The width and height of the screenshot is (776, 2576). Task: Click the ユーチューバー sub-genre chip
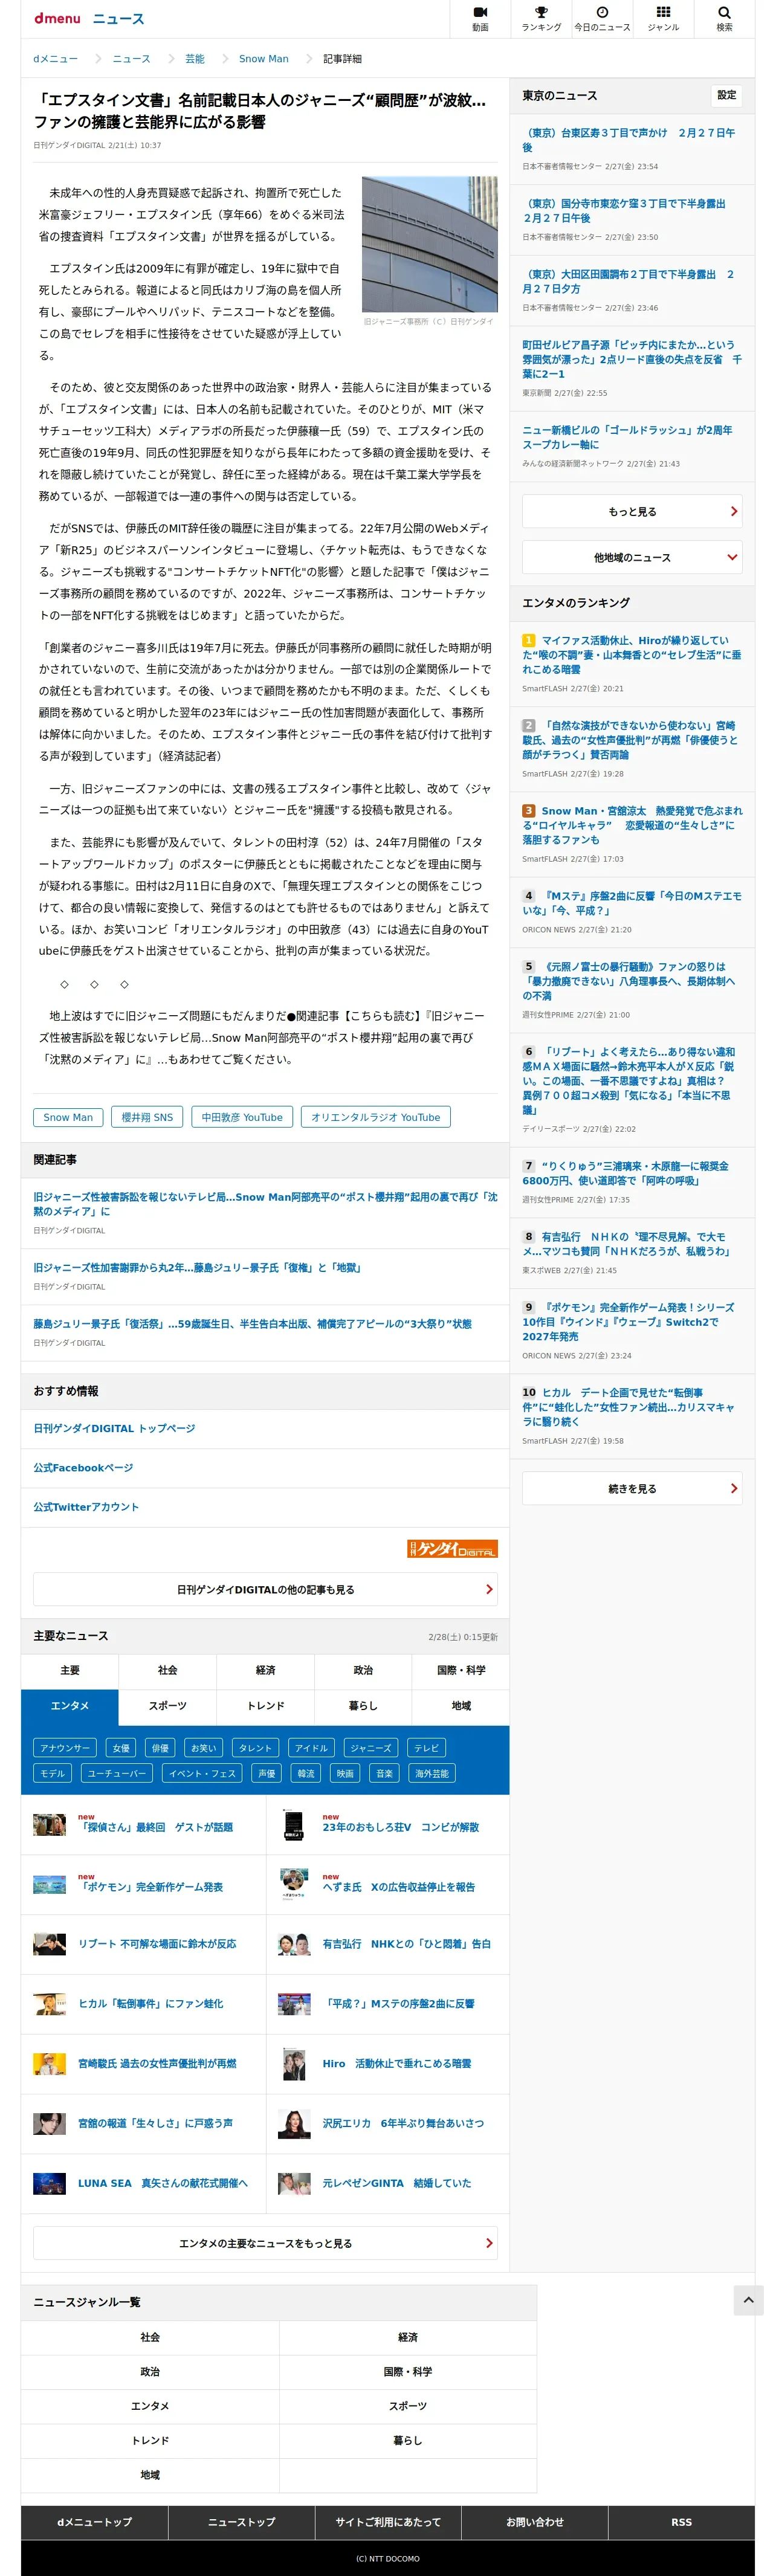pyautogui.click(x=117, y=1773)
